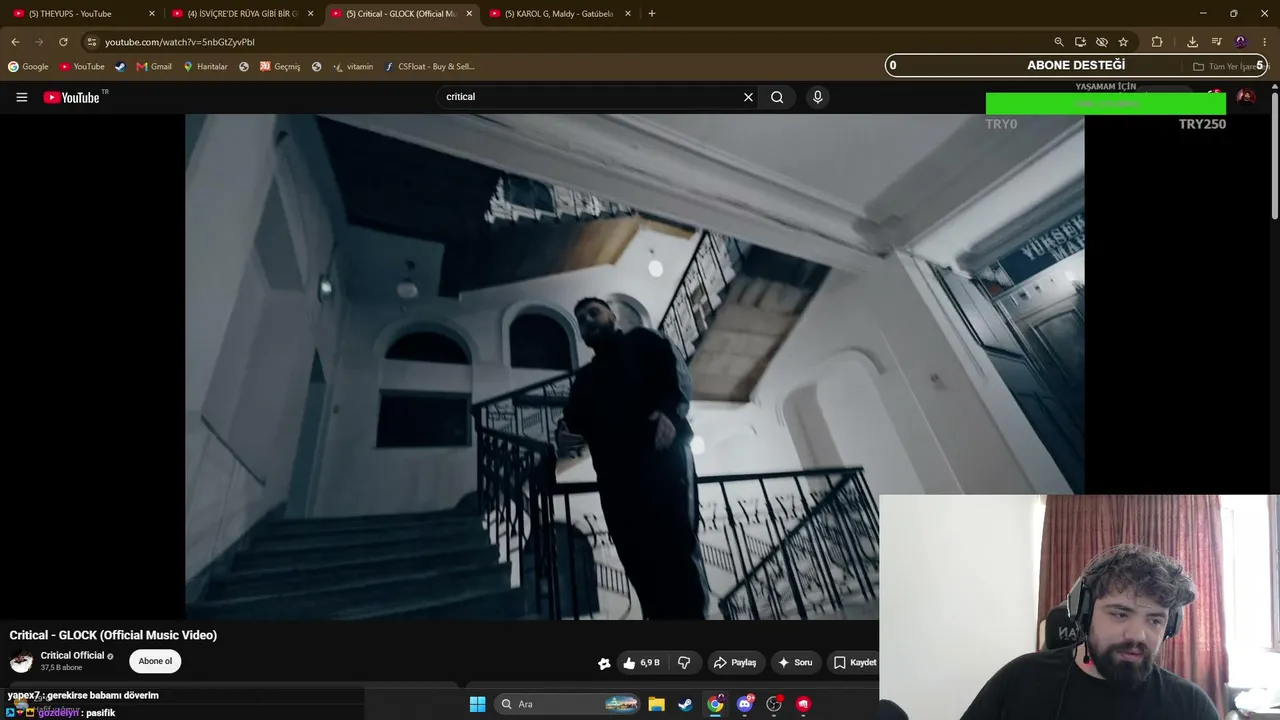Switch to the KAROL G, Maldy tab
Image resolution: width=1280 pixels, height=720 pixels.
click(x=561, y=14)
